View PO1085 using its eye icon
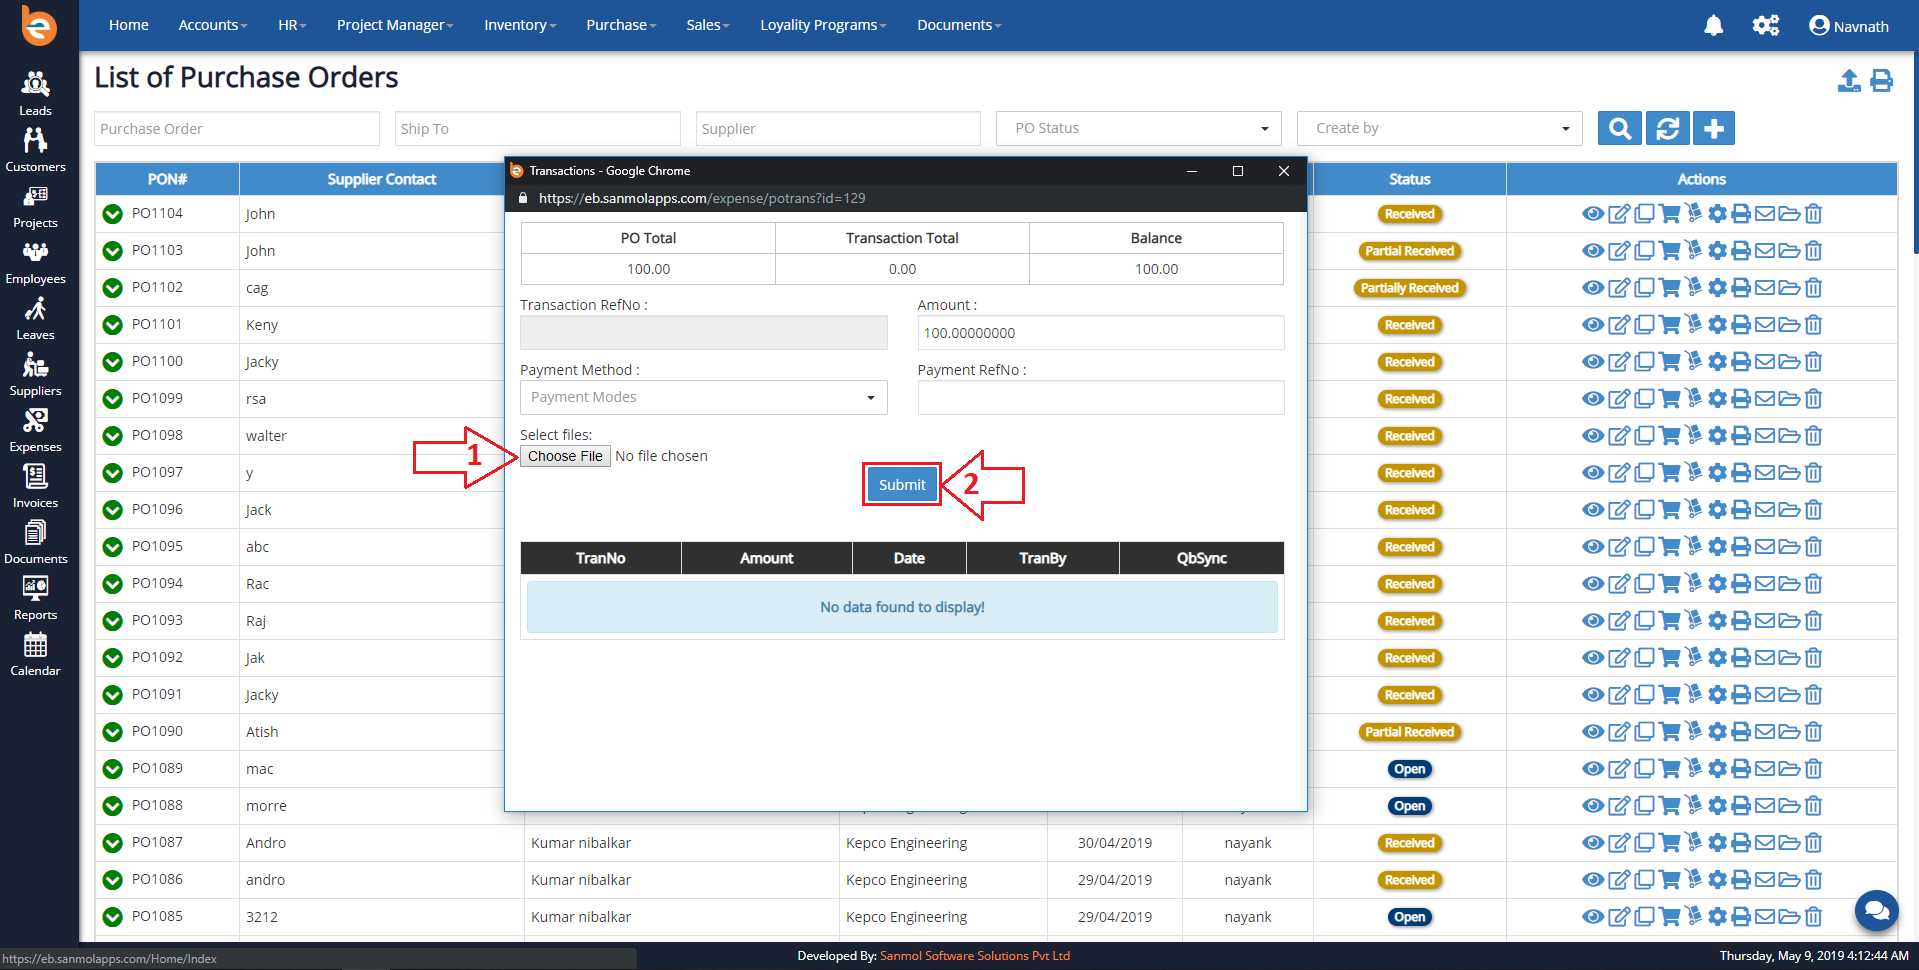1919x970 pixels. coord(1593,917)
